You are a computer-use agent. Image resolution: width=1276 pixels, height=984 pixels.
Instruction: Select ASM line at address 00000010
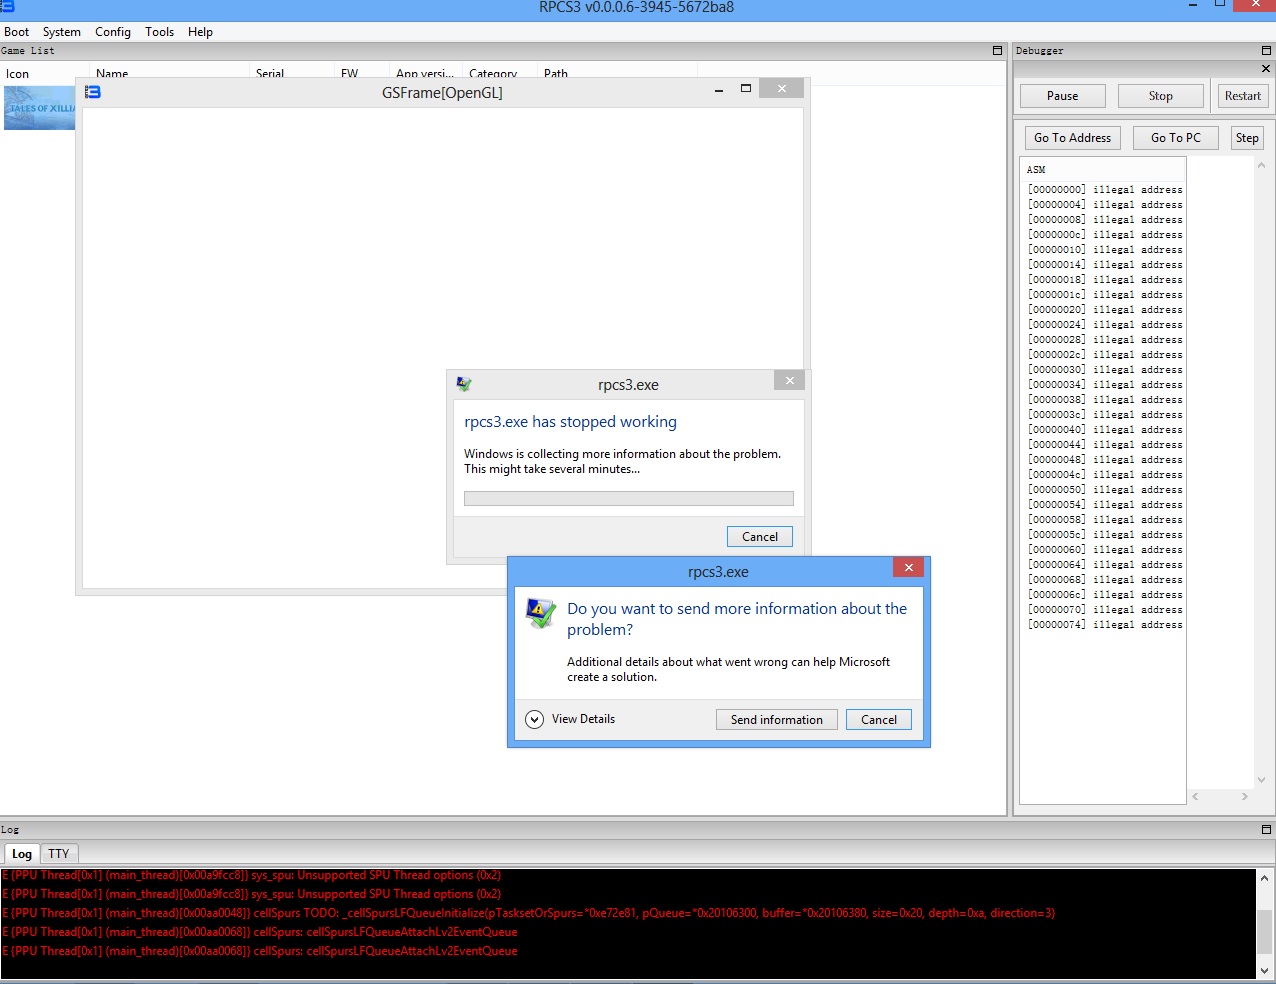[x=1105, y=249]
